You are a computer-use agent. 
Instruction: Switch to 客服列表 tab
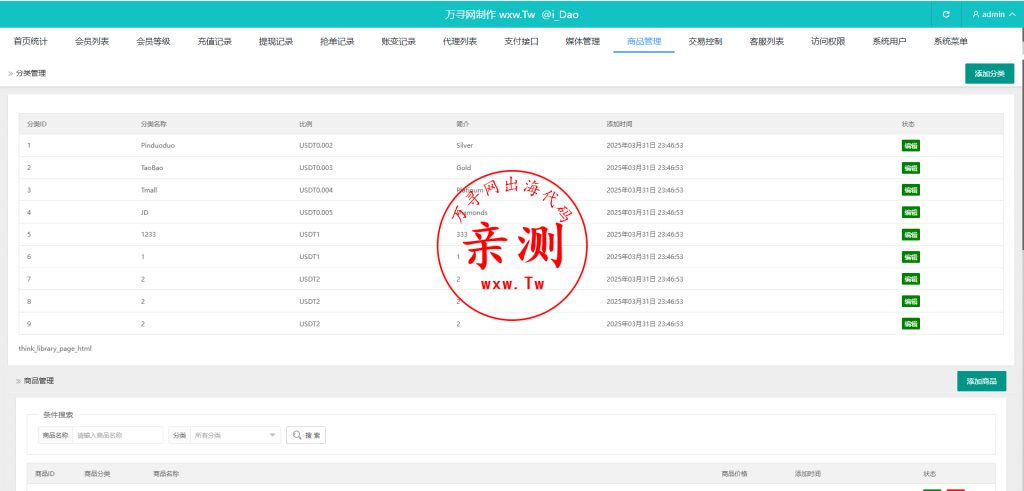tap(767, 41)
